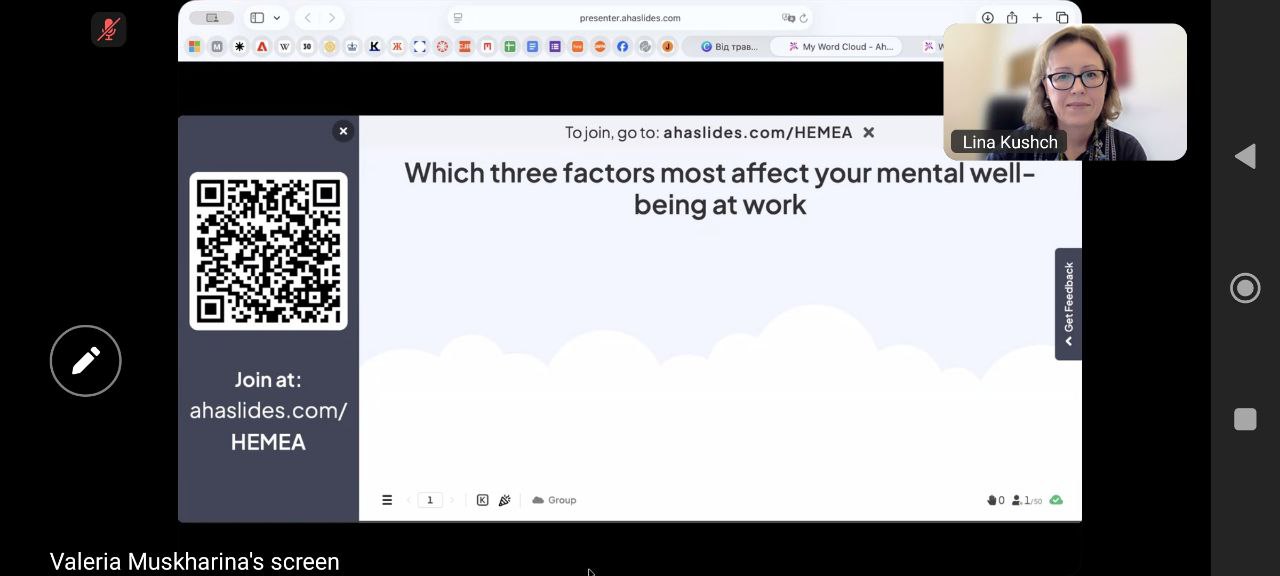The height and width of the screenshot is (576, 1280).
Task: Click the green cloud sync status icon
Action: coord(1056,500)
